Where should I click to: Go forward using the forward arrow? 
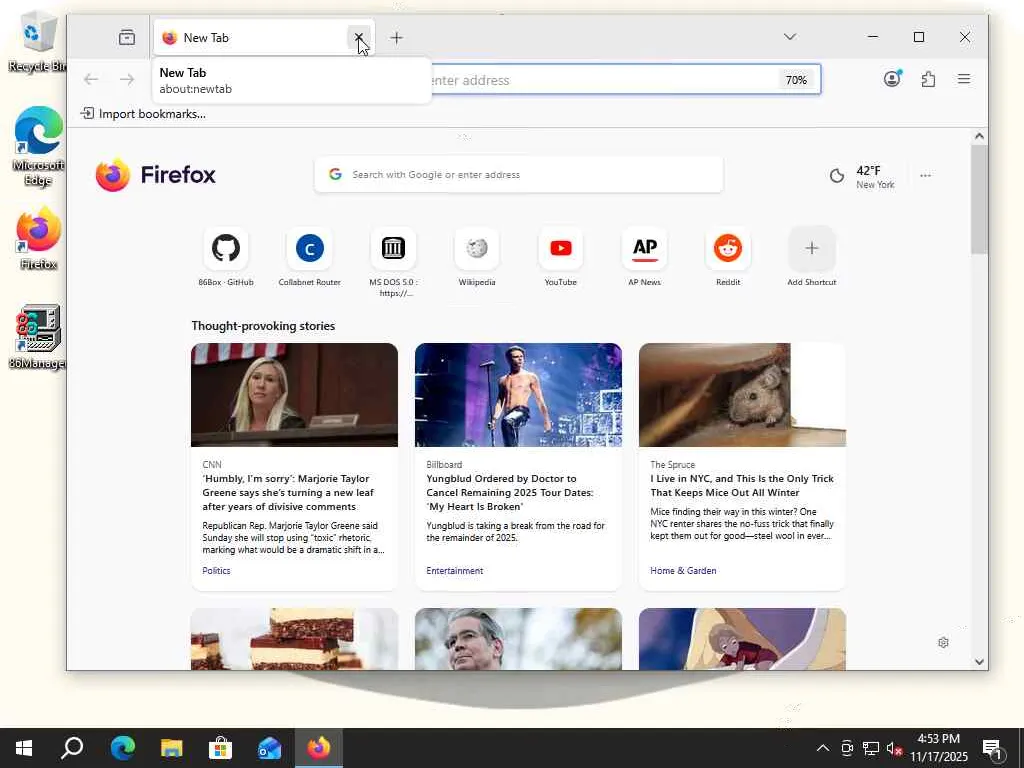pyautogui.click(x=127, y=80)
